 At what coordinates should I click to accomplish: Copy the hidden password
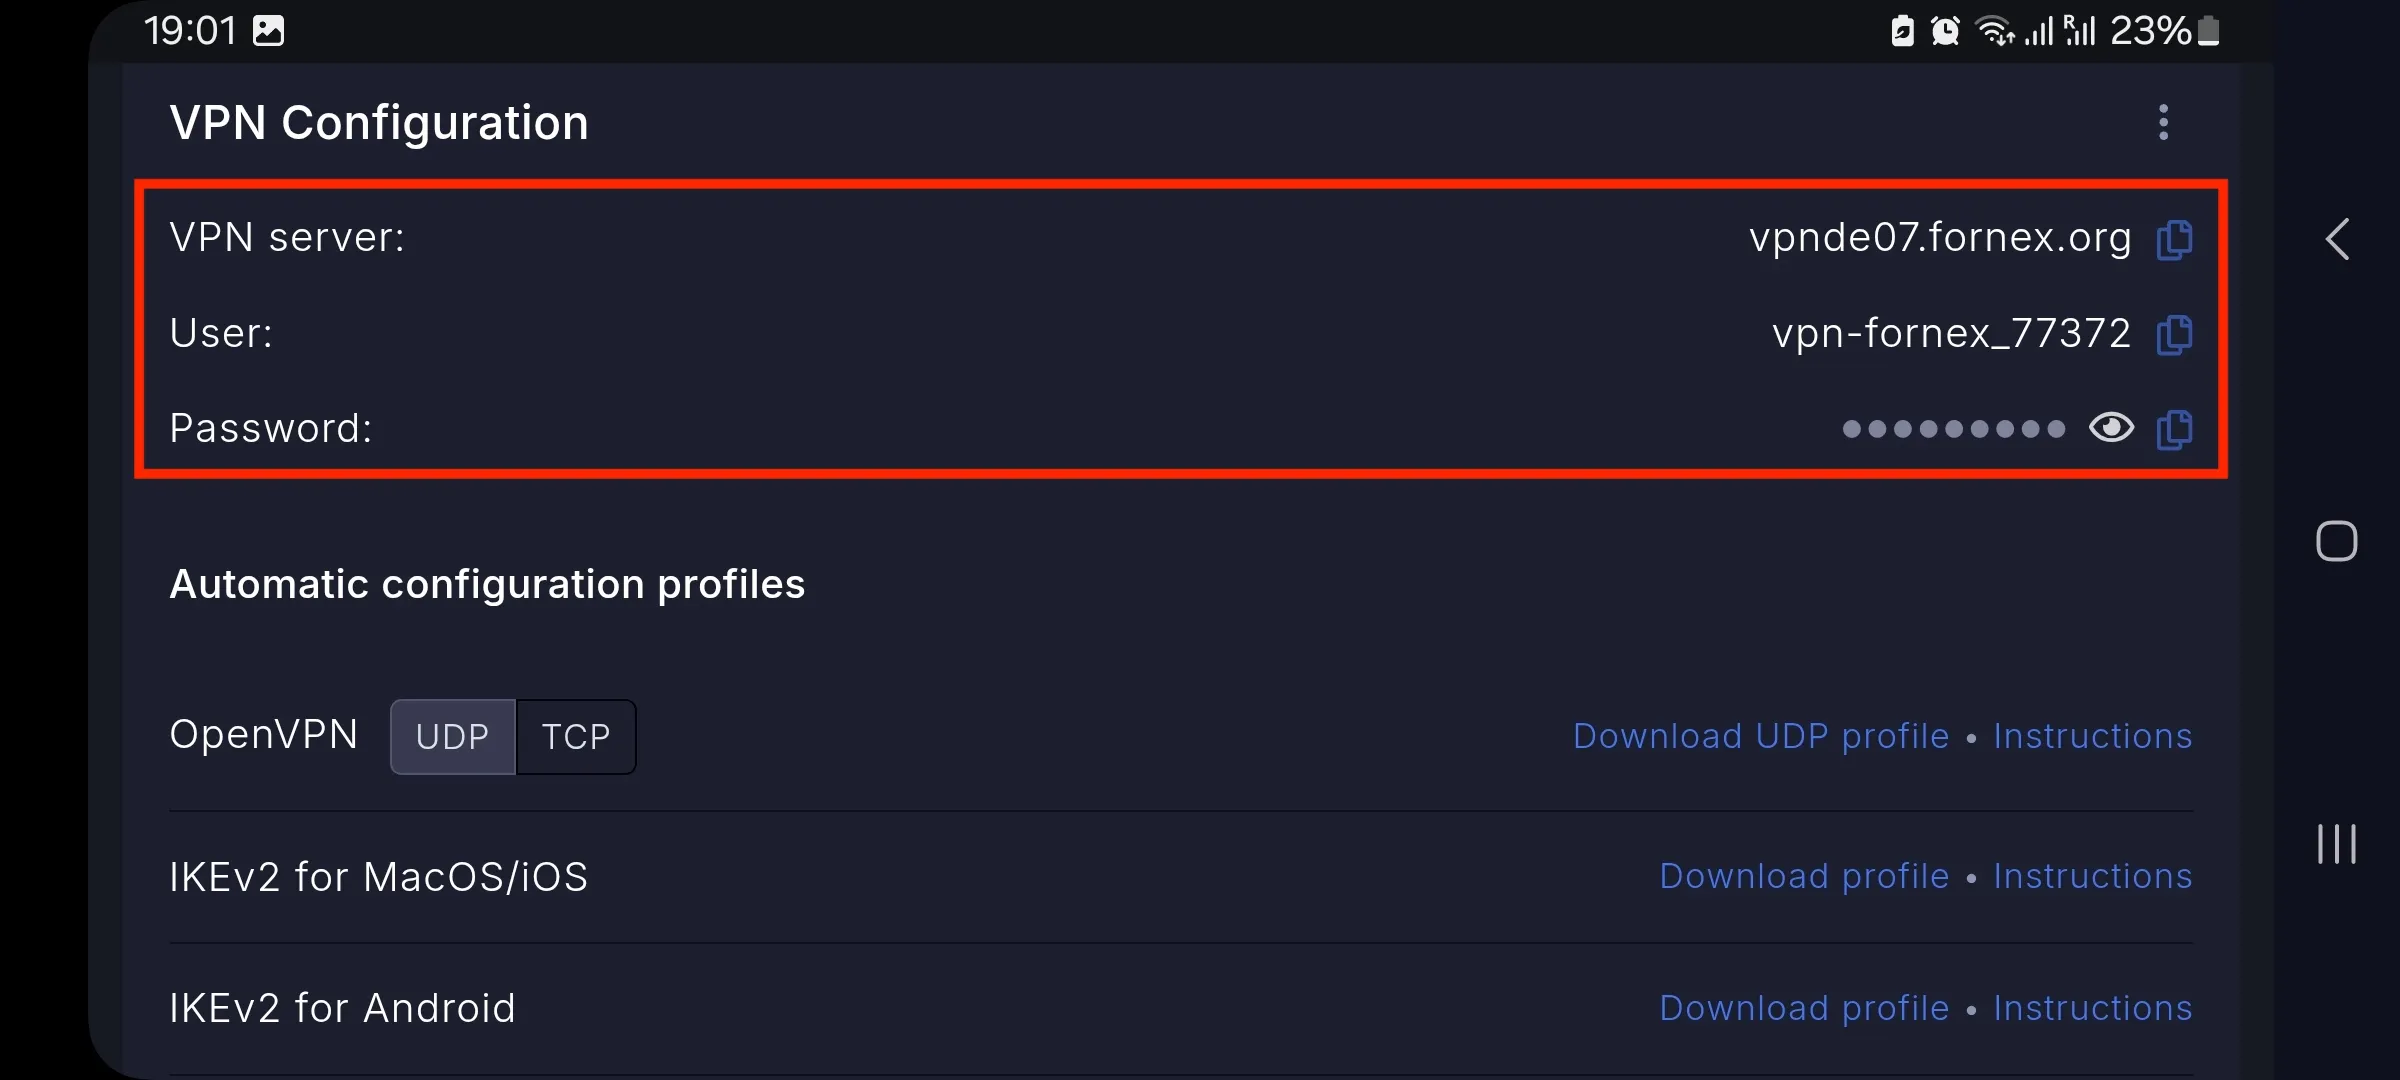pos(2174,430)
